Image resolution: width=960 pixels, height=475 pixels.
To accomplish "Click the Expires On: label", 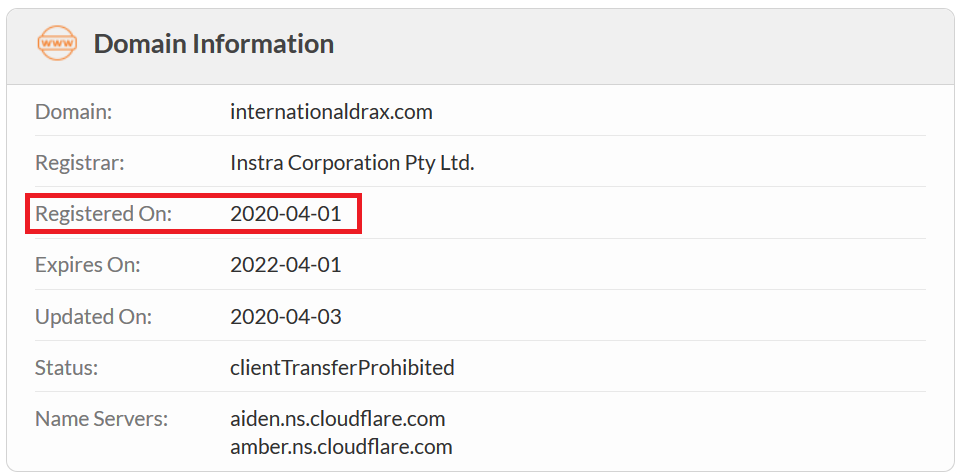I will click(x=88, y=265).
